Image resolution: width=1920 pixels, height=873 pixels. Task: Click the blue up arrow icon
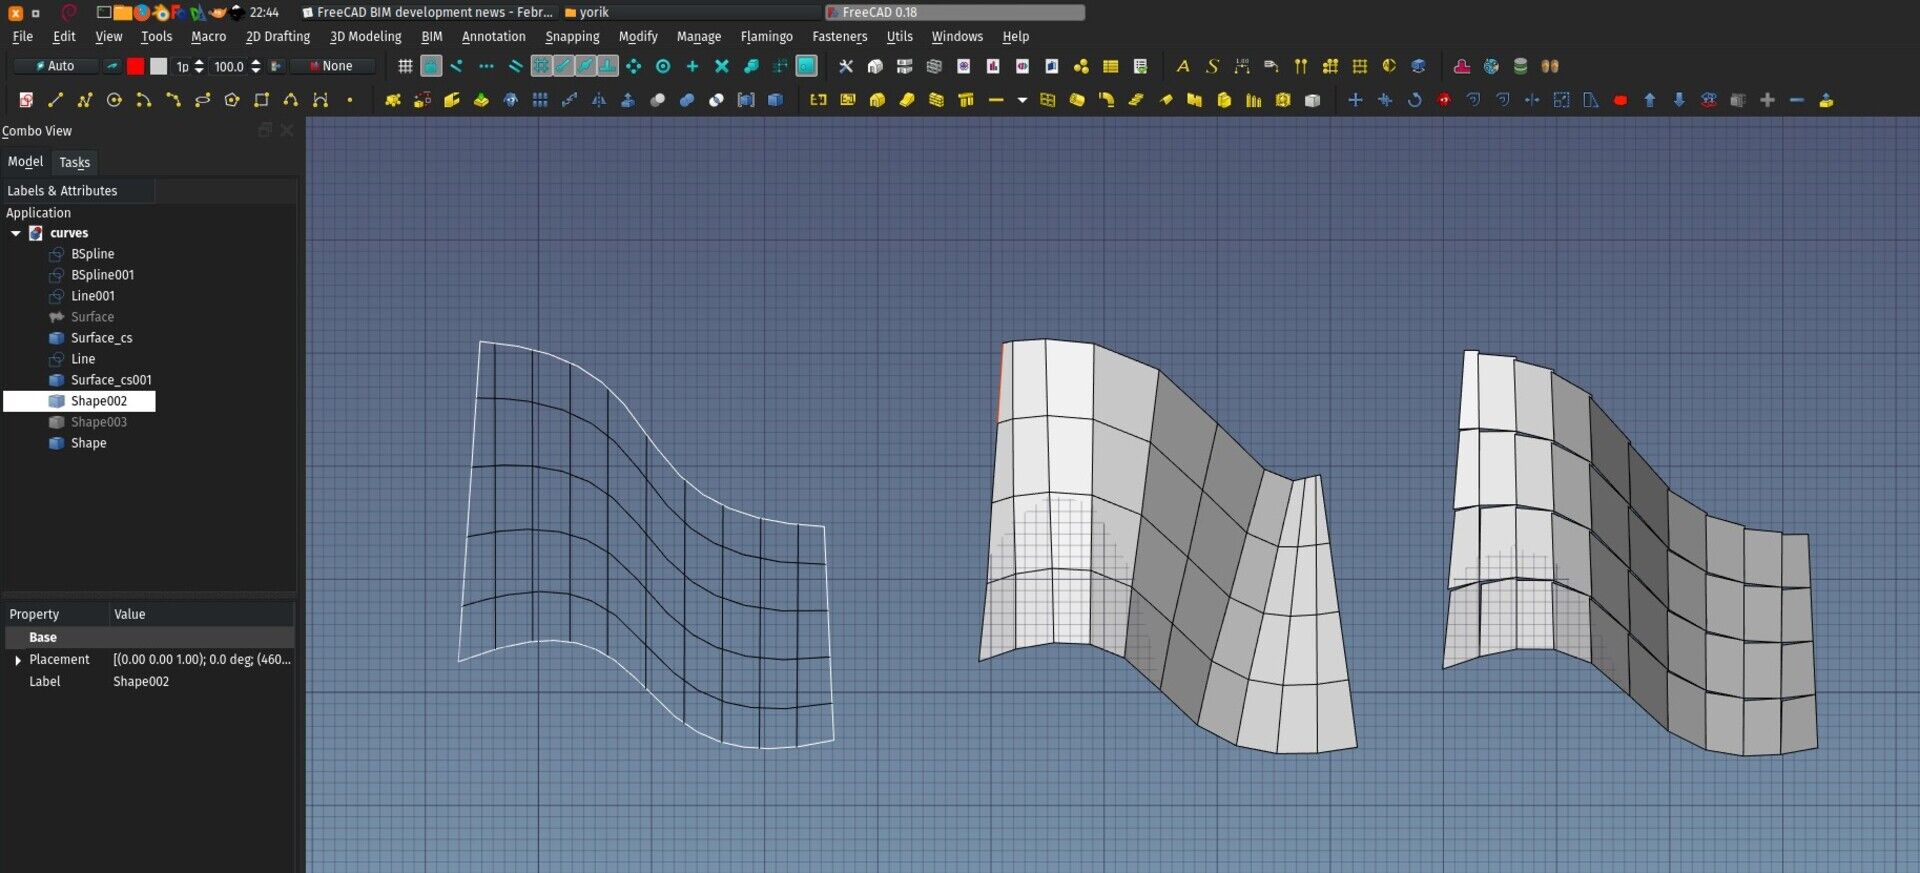[1649, 100]
